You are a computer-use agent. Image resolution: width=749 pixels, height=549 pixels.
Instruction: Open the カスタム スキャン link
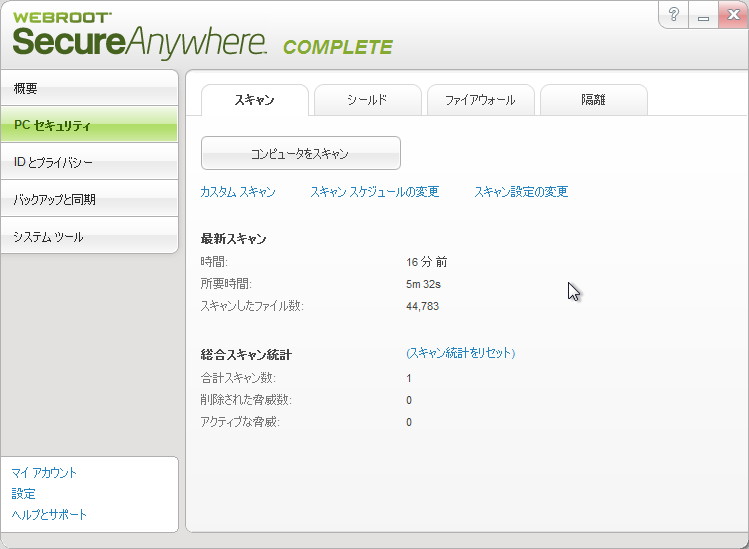point(238,192)
